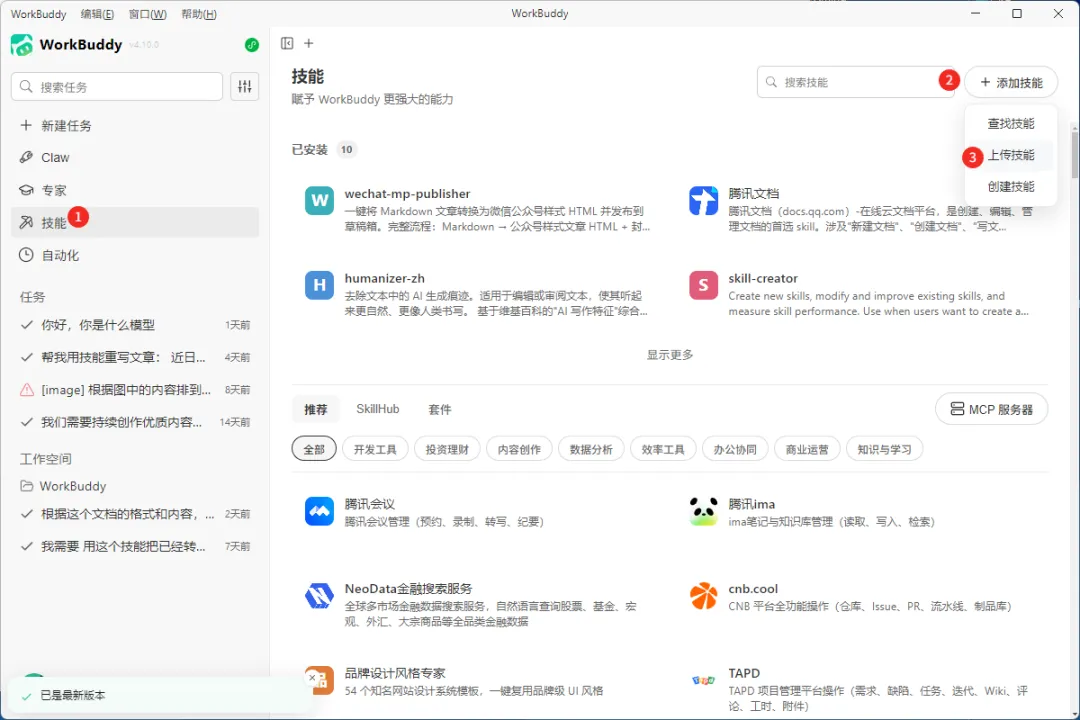Select the 效率工具 category filter
Screen dimensions: 1080x720
tap(663, 449)
